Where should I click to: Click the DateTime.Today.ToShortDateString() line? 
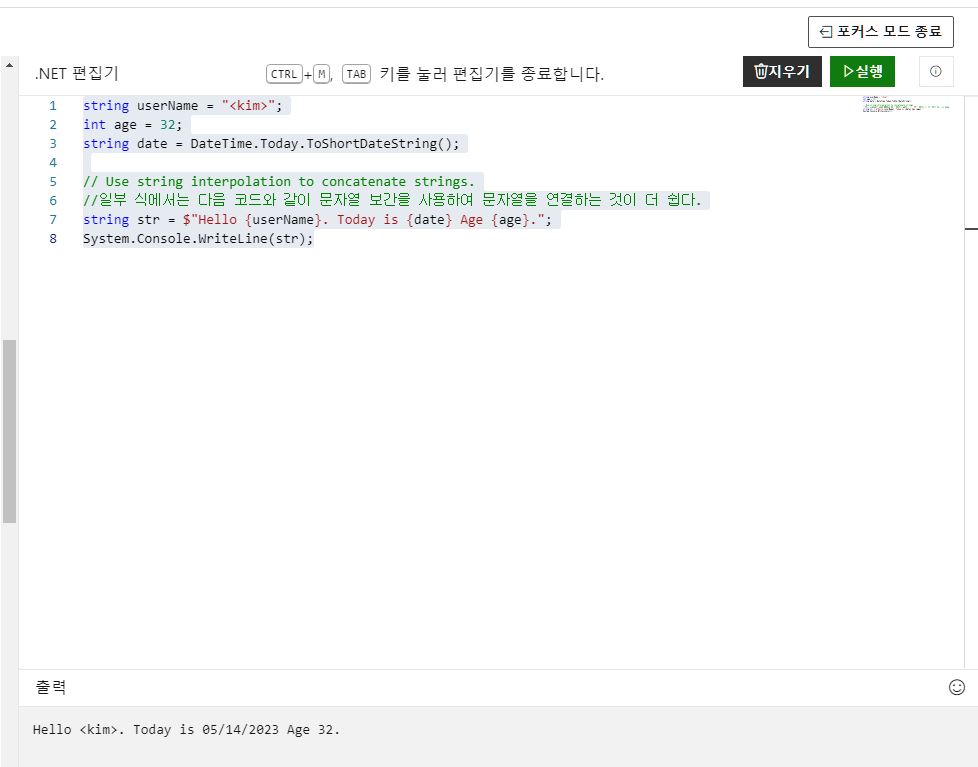271,144
